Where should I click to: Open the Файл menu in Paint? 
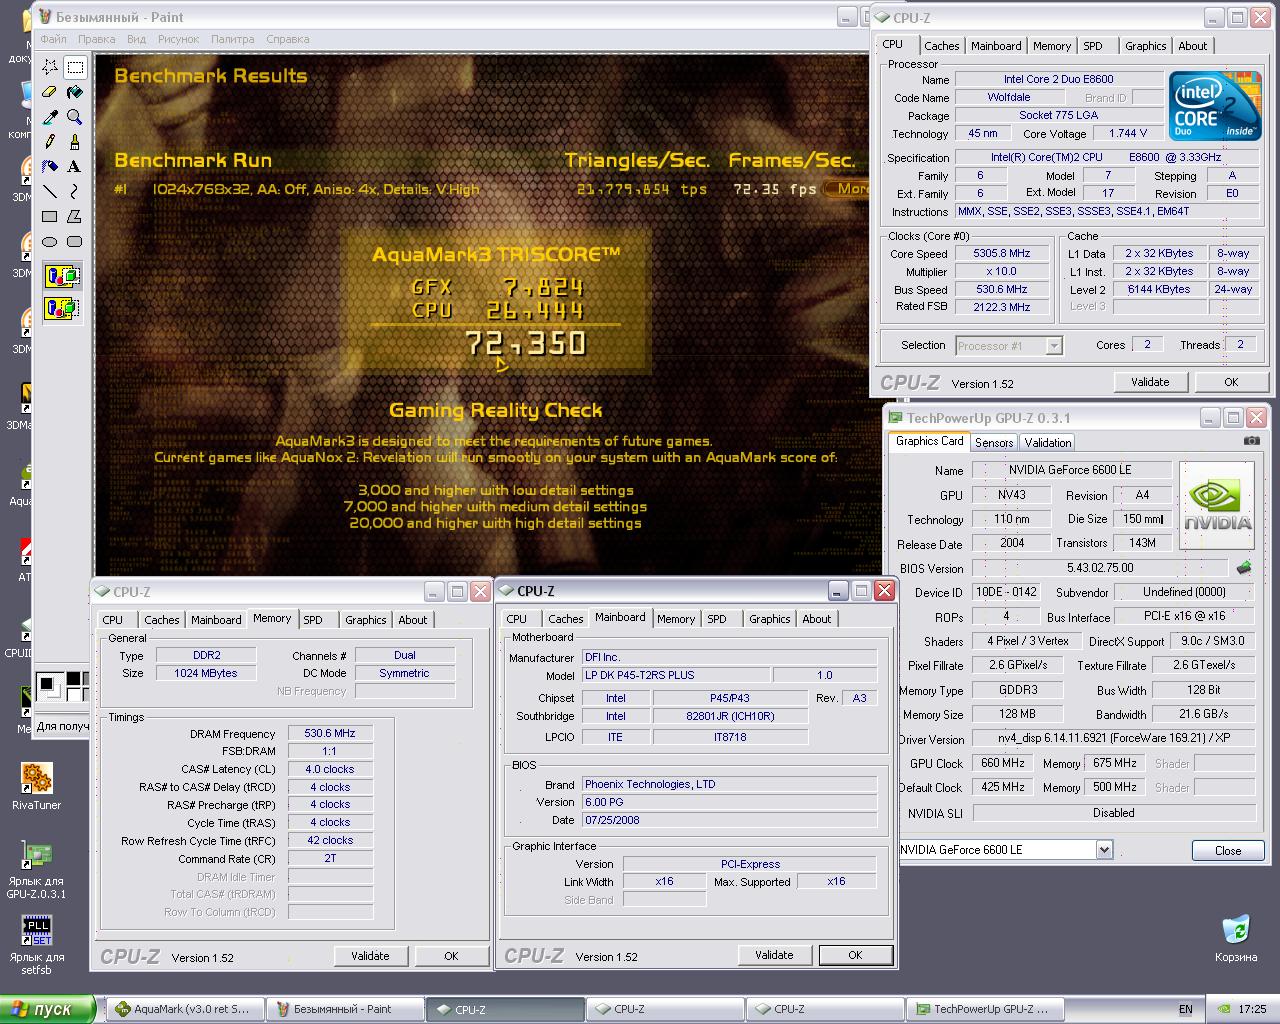[x=53, y=39]
